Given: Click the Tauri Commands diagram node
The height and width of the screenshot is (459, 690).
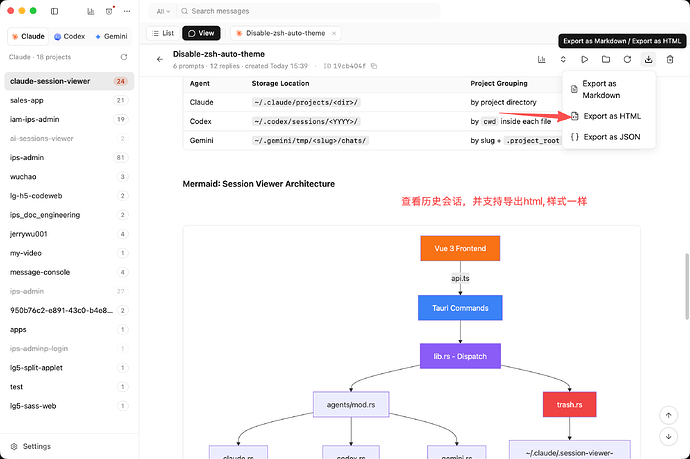Looking at the screenshot, I should [x=460, y=308].
